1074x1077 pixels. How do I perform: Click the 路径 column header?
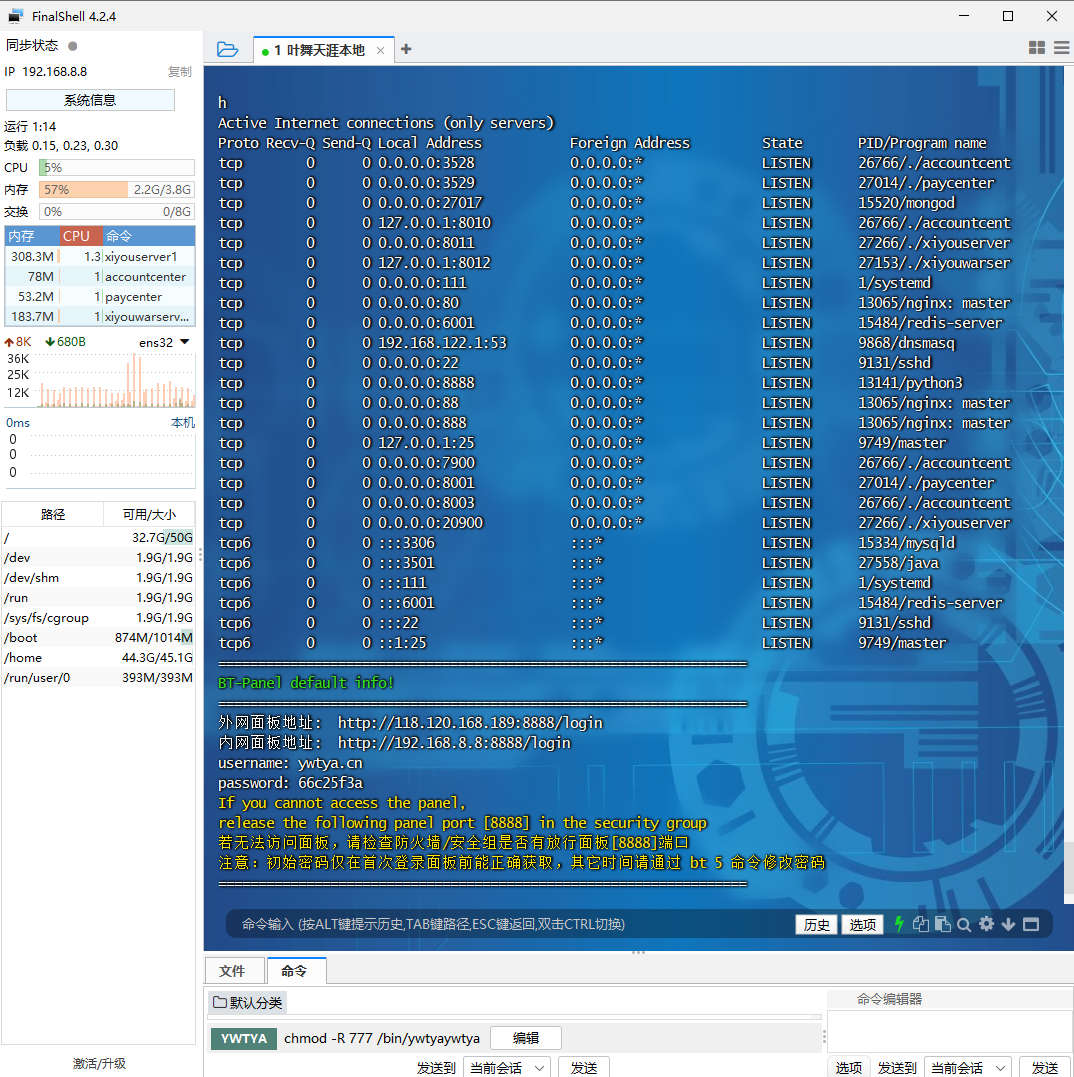(x=53, y=514)
